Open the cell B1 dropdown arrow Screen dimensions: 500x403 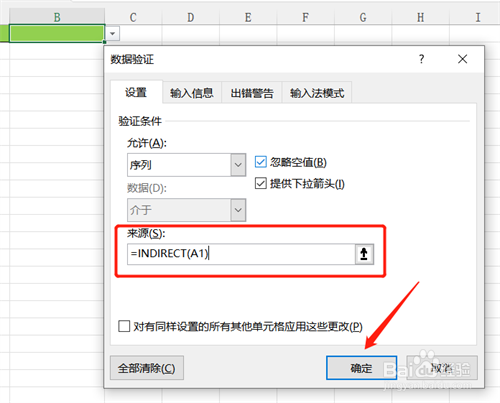[113, 34]
